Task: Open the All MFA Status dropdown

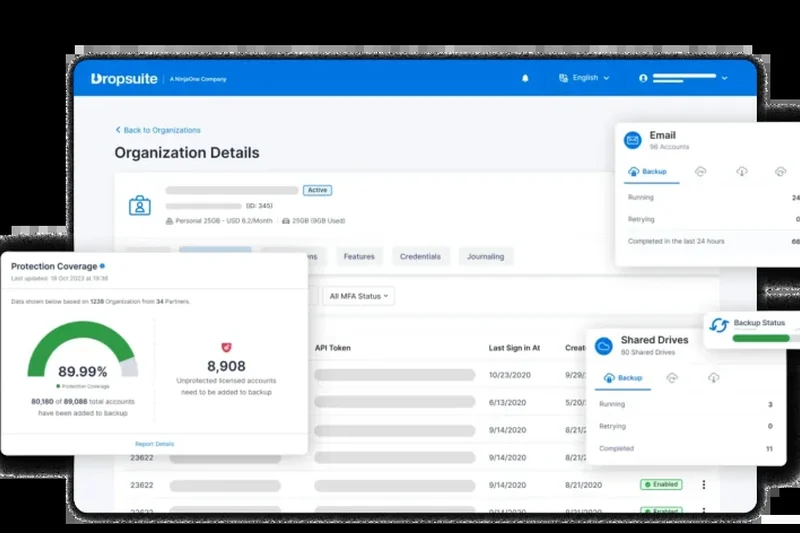Action: 358,296
